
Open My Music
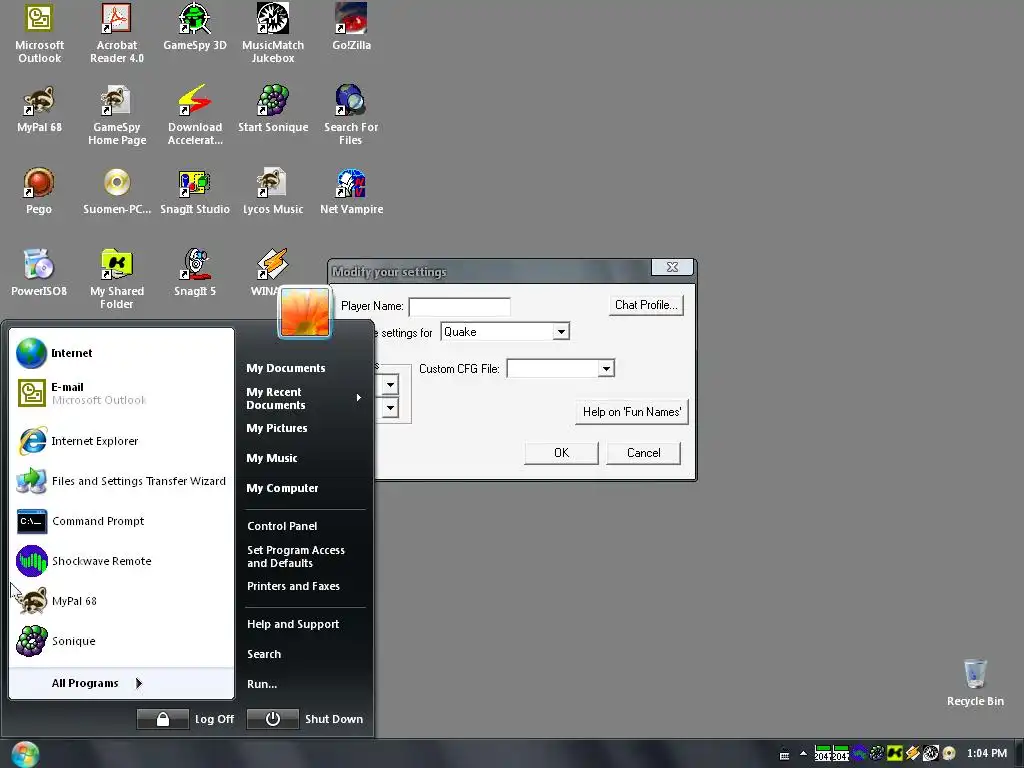click(272, 458)
